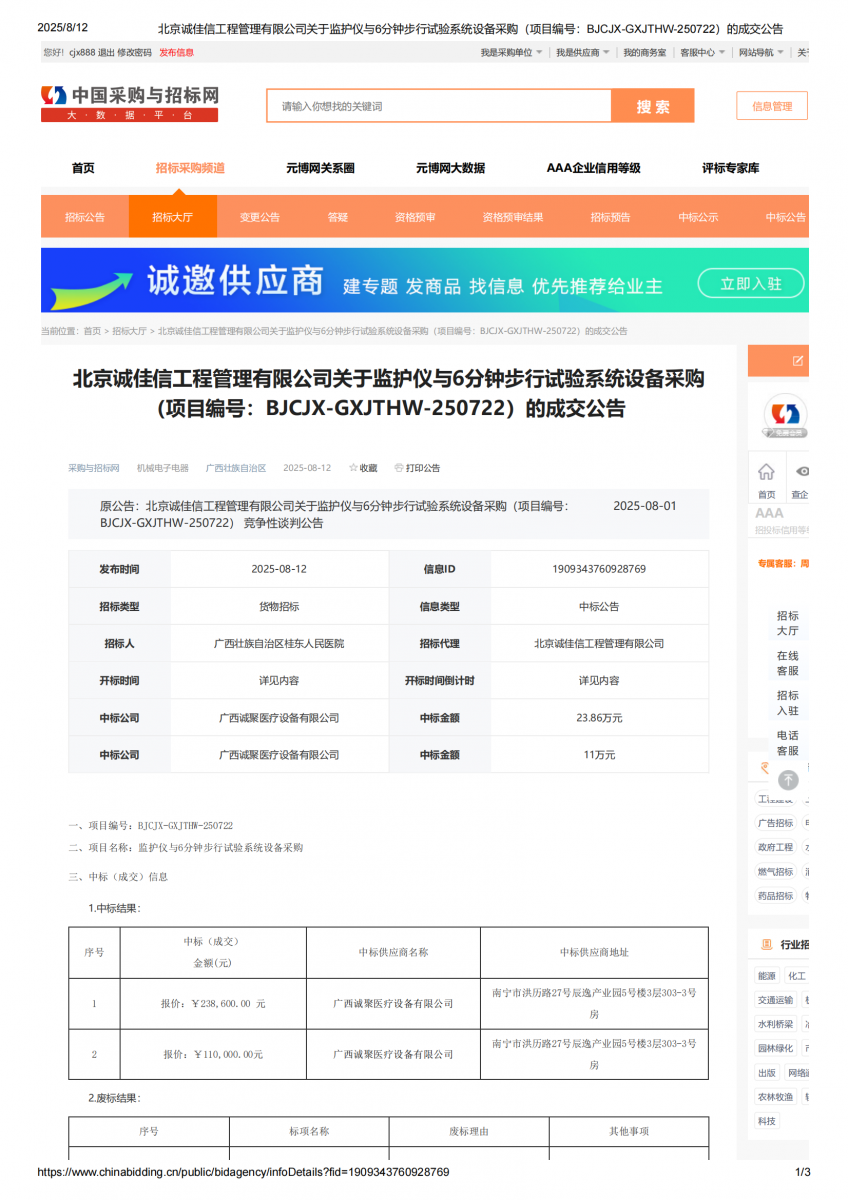Open AAA企业信用等级 navigation item
Screen dimensions: 848x1200
coord(594,168)
